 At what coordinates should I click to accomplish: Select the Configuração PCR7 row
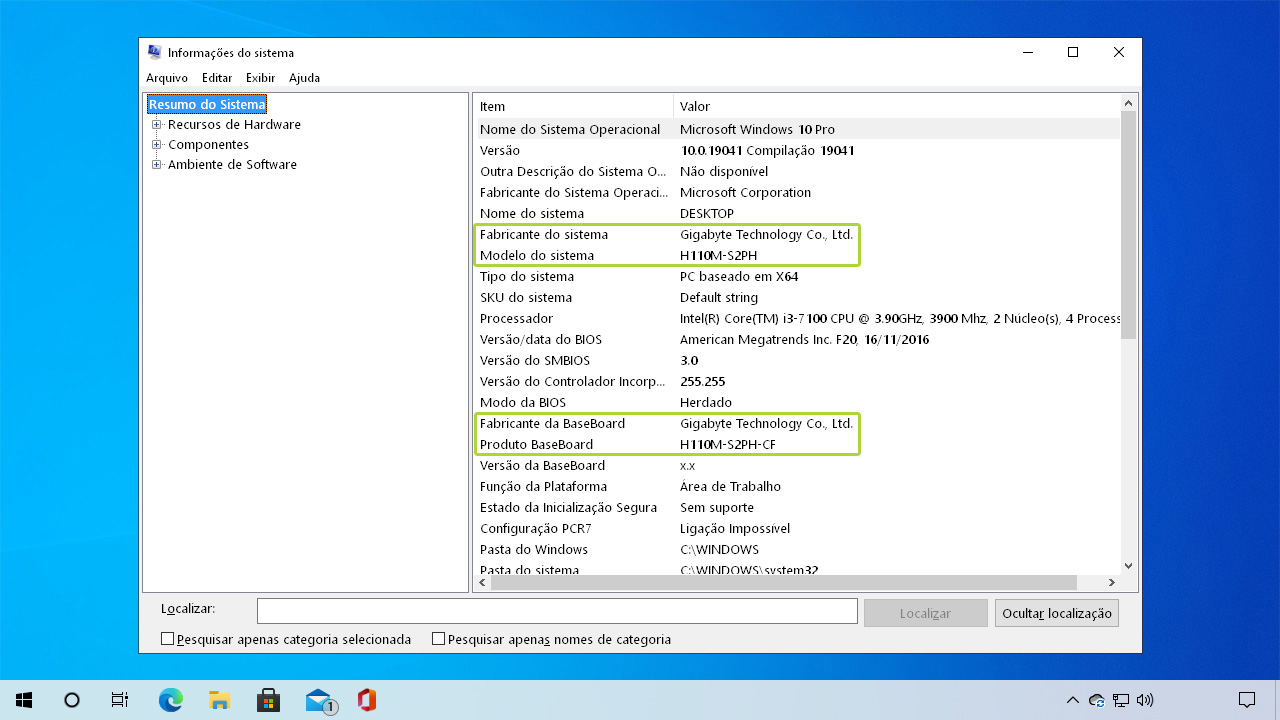(797, 528)
